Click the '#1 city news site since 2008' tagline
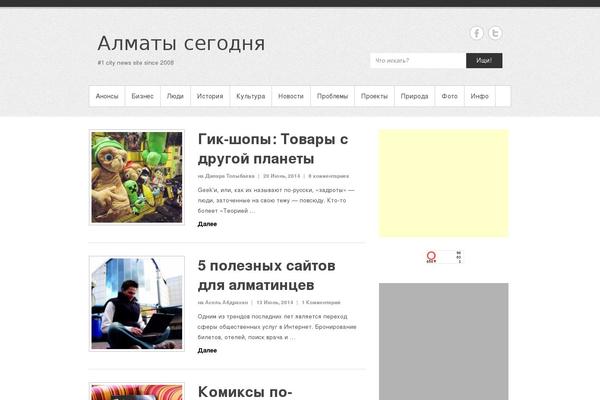 (135, 62)
